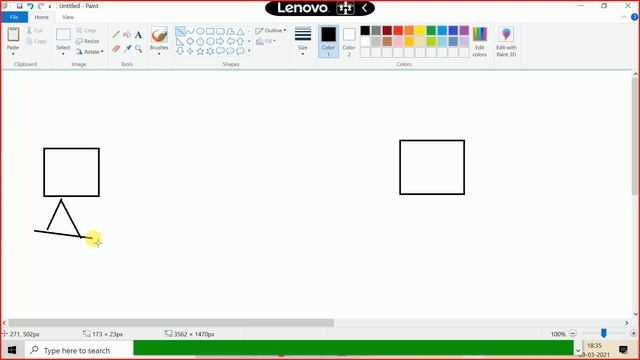The image size is (640, 360).
Task: Choose the Down arrow shape
Action: [180, 51]
